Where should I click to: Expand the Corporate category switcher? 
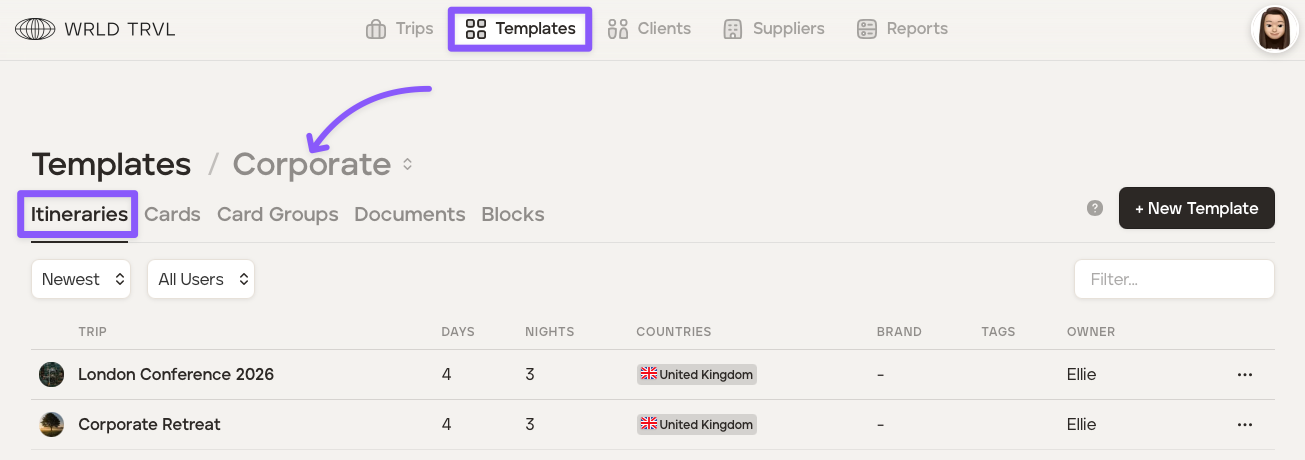click(x=407, y=164)
